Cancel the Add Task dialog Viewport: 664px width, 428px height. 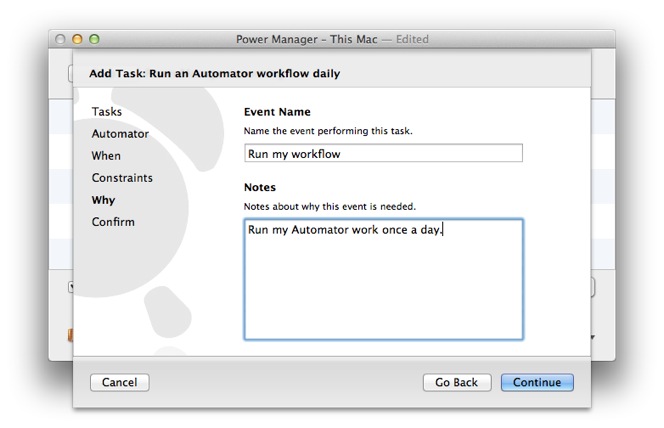pyautogui.click(x=119, y=382)
